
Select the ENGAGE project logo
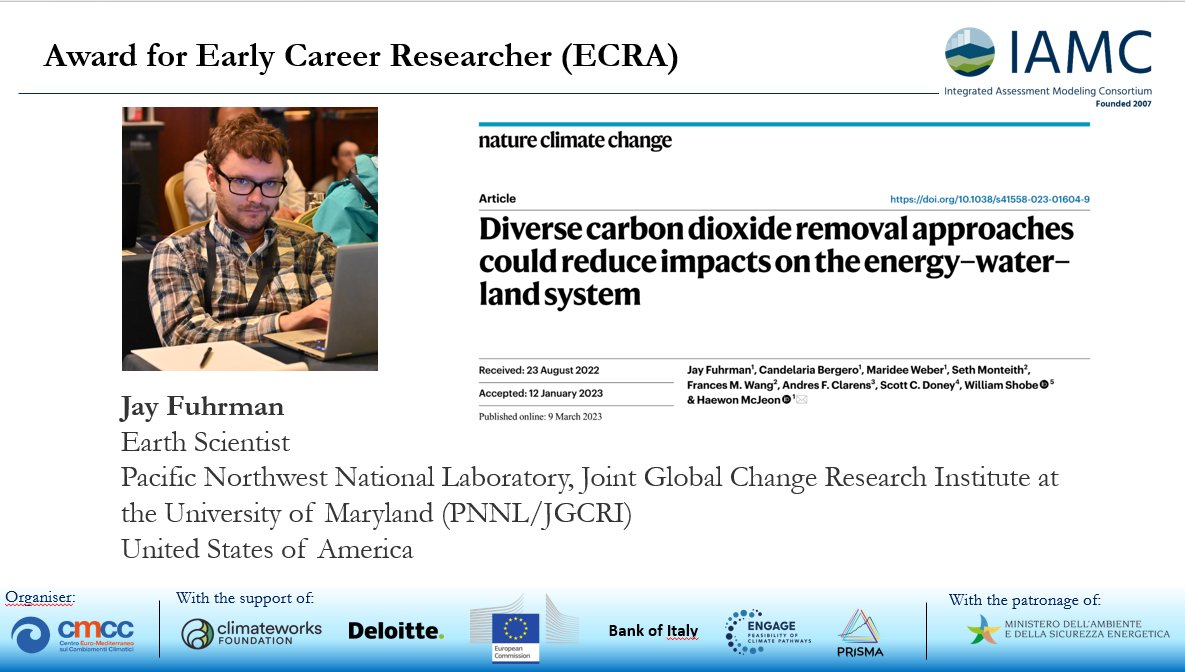coord(766,630)
